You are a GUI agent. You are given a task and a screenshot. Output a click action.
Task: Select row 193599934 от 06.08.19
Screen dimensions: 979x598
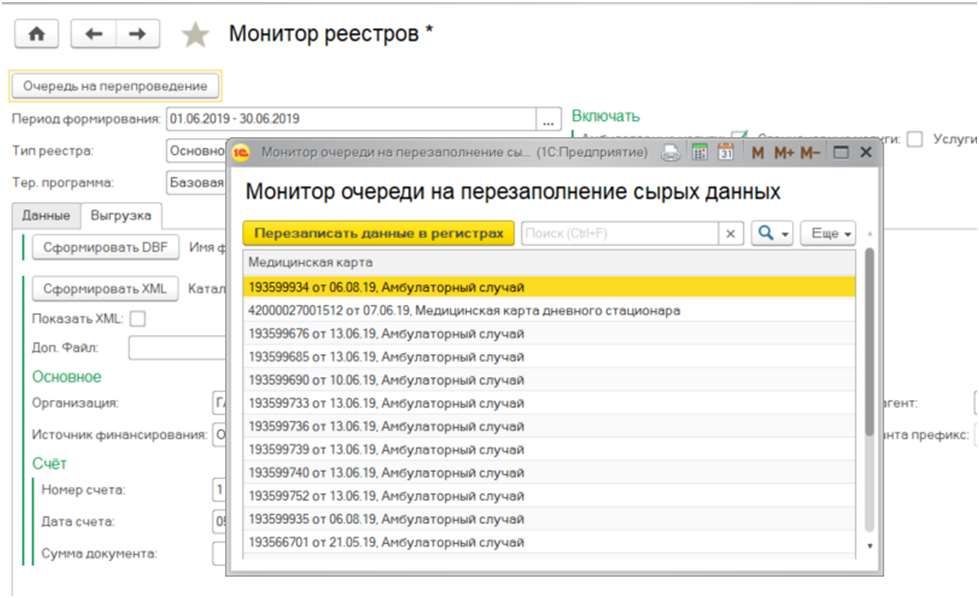point(549,287)
